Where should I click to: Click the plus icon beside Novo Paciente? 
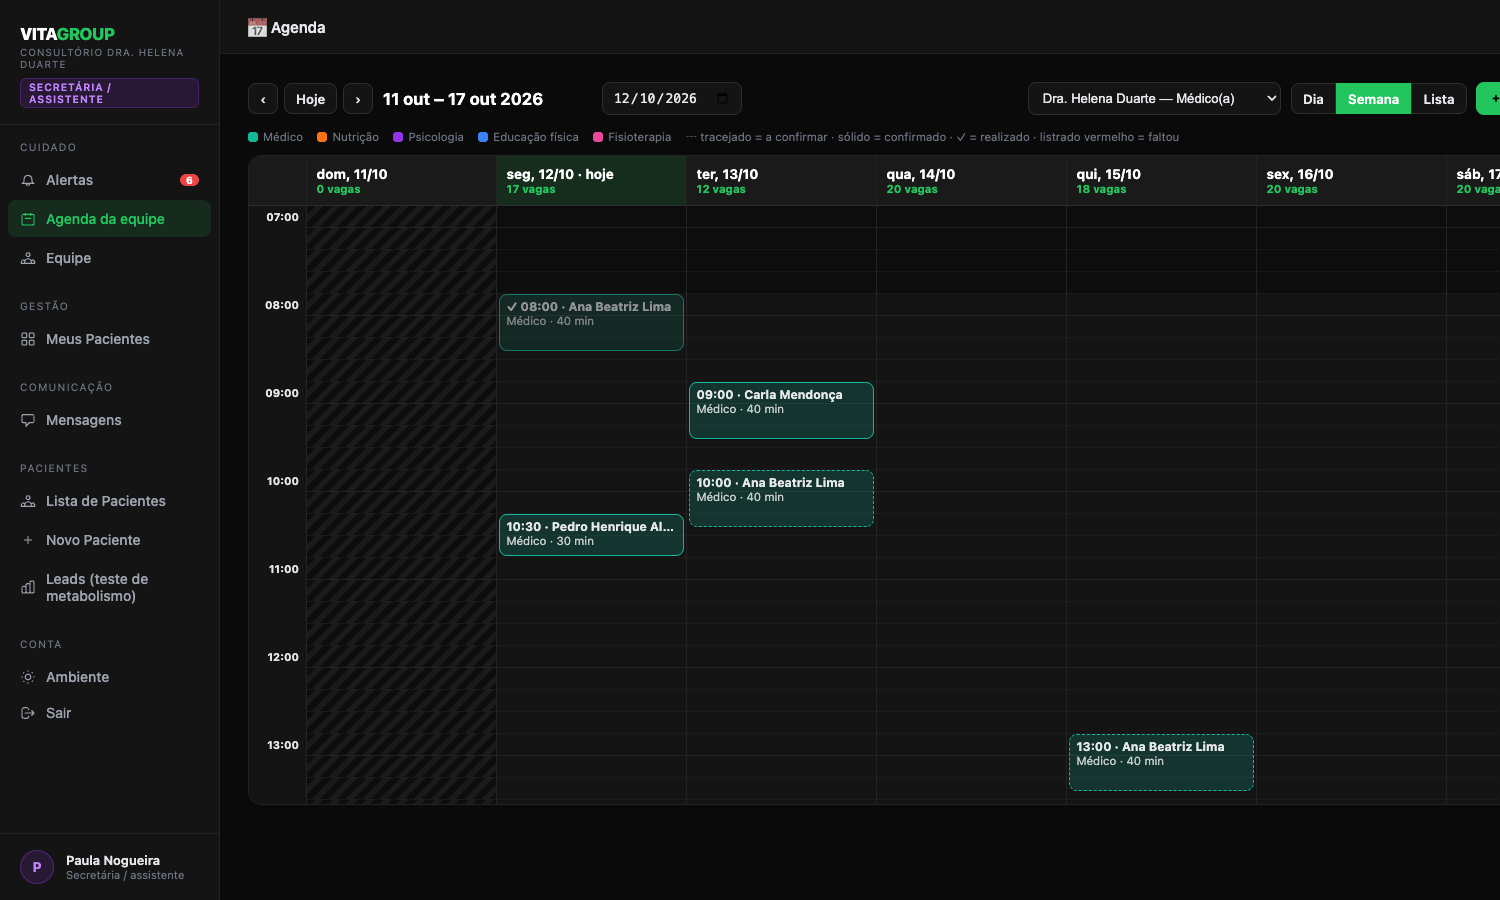click(x=28, y=540)
